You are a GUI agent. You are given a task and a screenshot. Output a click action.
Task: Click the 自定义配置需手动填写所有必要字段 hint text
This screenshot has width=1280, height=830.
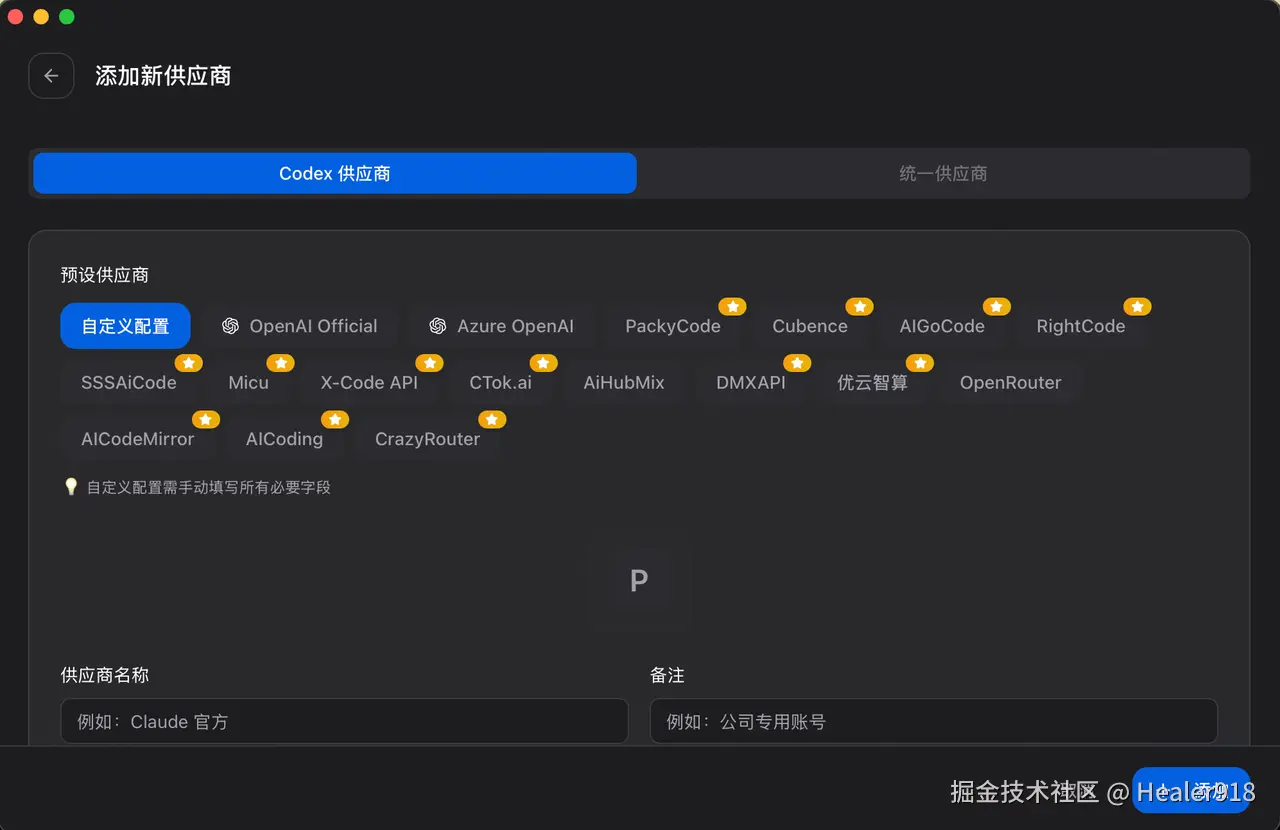(x=209, y=488)
